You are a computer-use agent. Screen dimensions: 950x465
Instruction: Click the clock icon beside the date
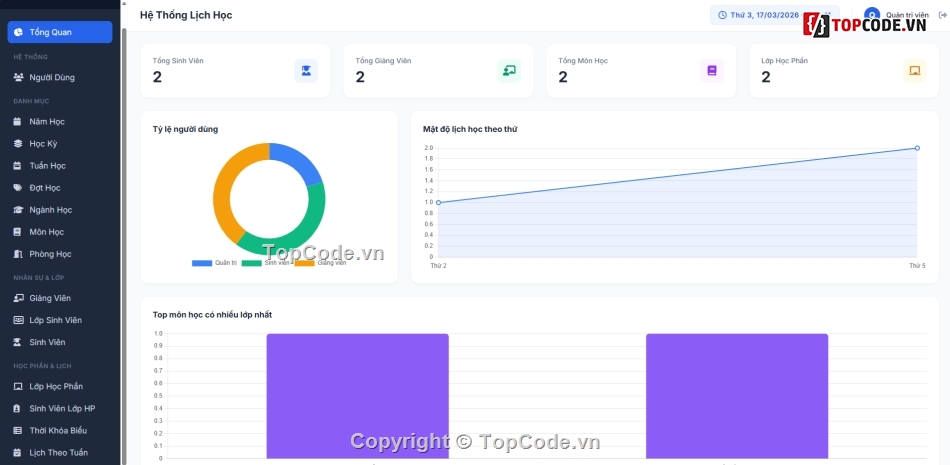click(x=723, y=15)
